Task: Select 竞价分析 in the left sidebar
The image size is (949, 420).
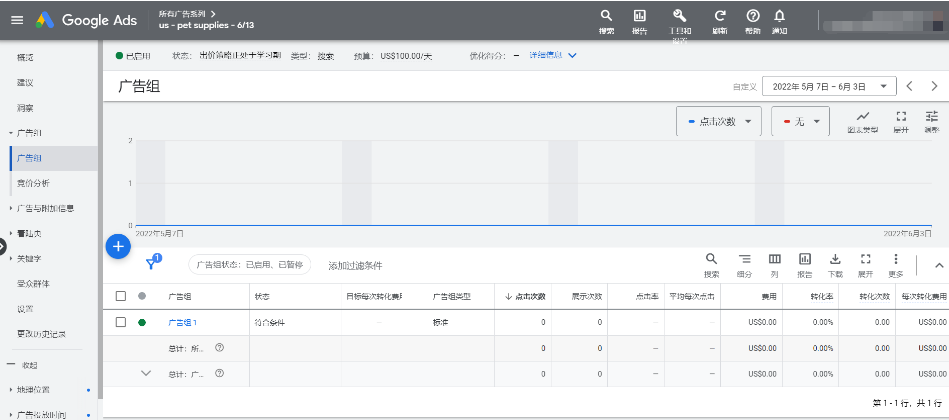Action: coord(33,183)
